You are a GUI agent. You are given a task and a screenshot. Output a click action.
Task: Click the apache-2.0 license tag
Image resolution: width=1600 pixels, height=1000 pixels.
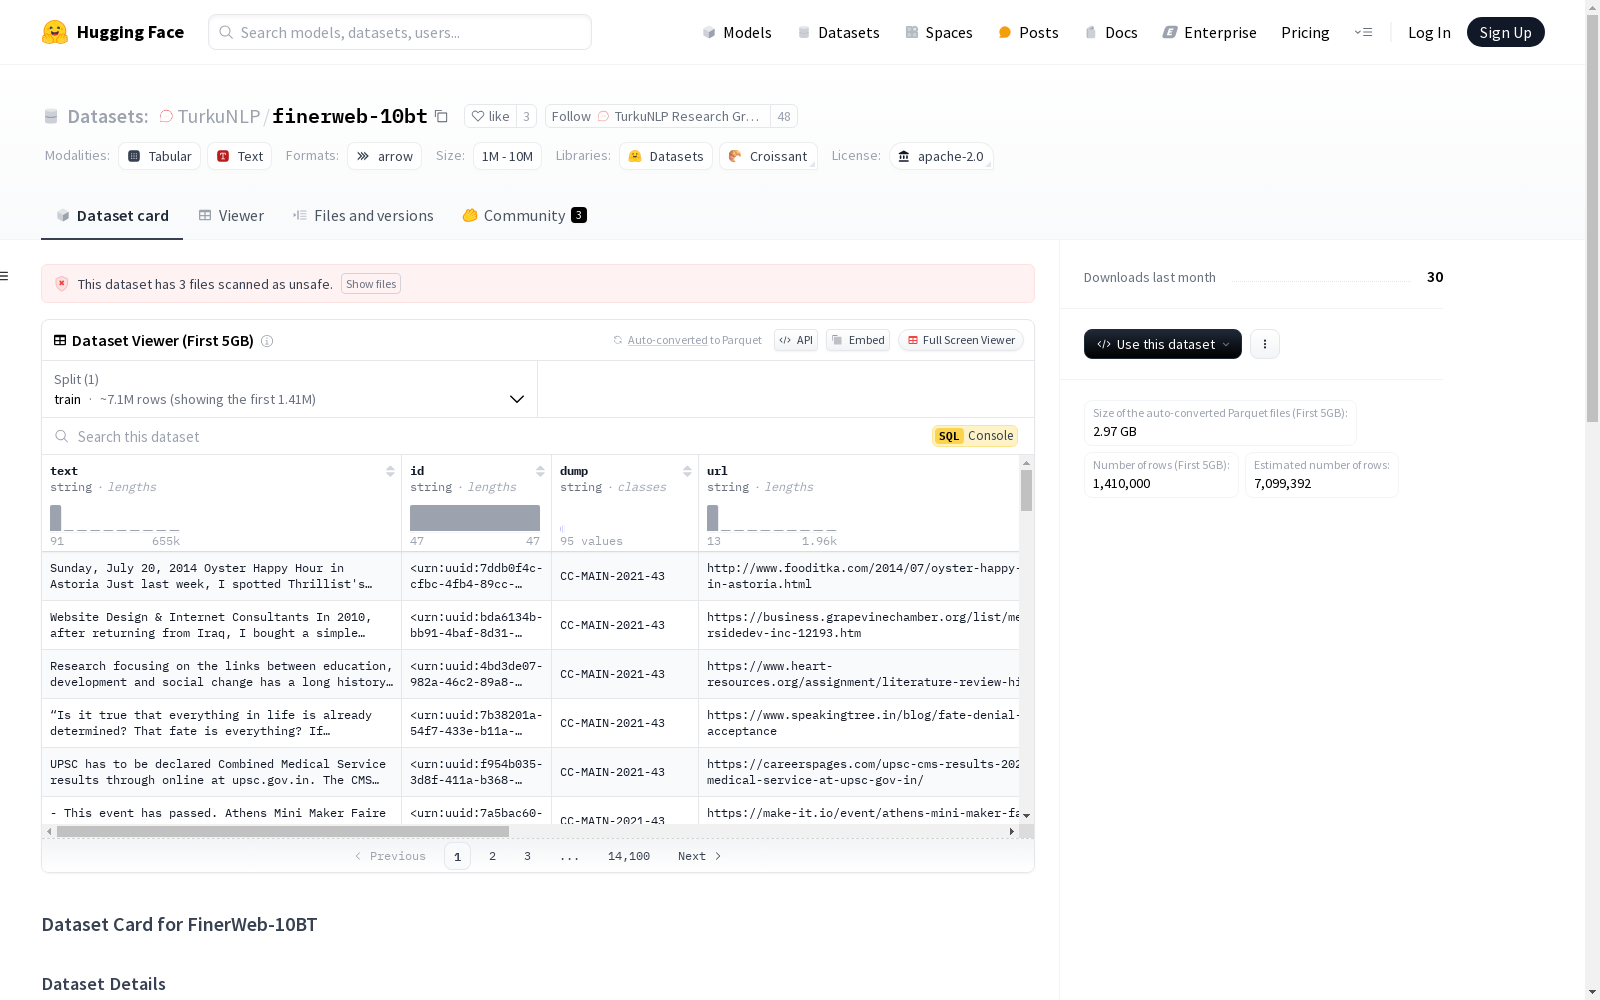tap(941, 156)
